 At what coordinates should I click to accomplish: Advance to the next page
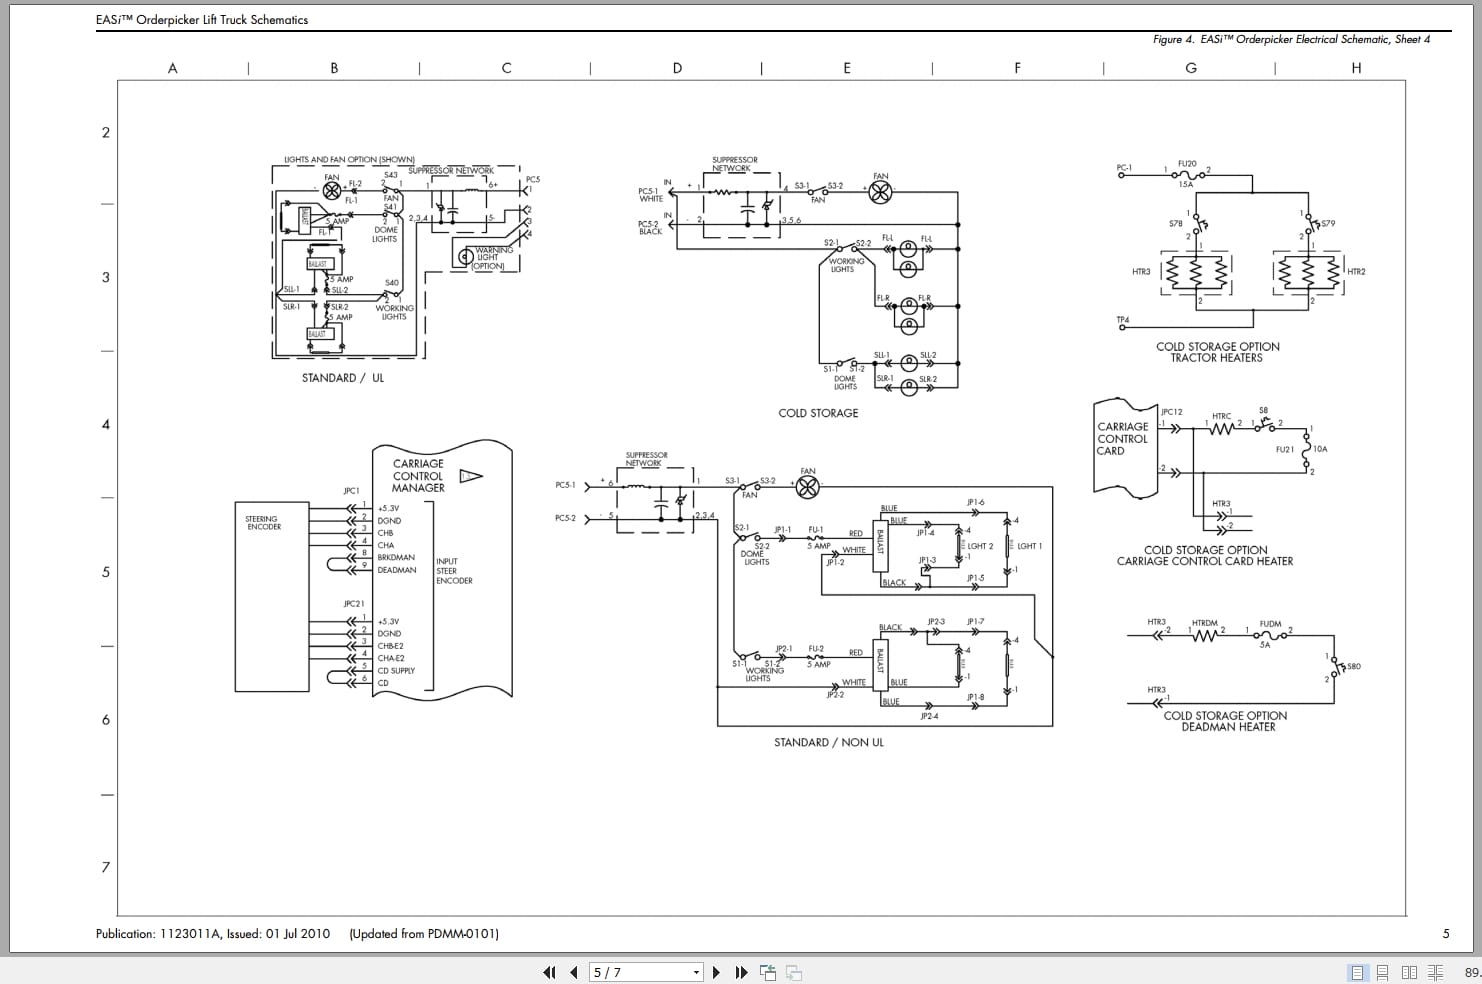(716, 971)
